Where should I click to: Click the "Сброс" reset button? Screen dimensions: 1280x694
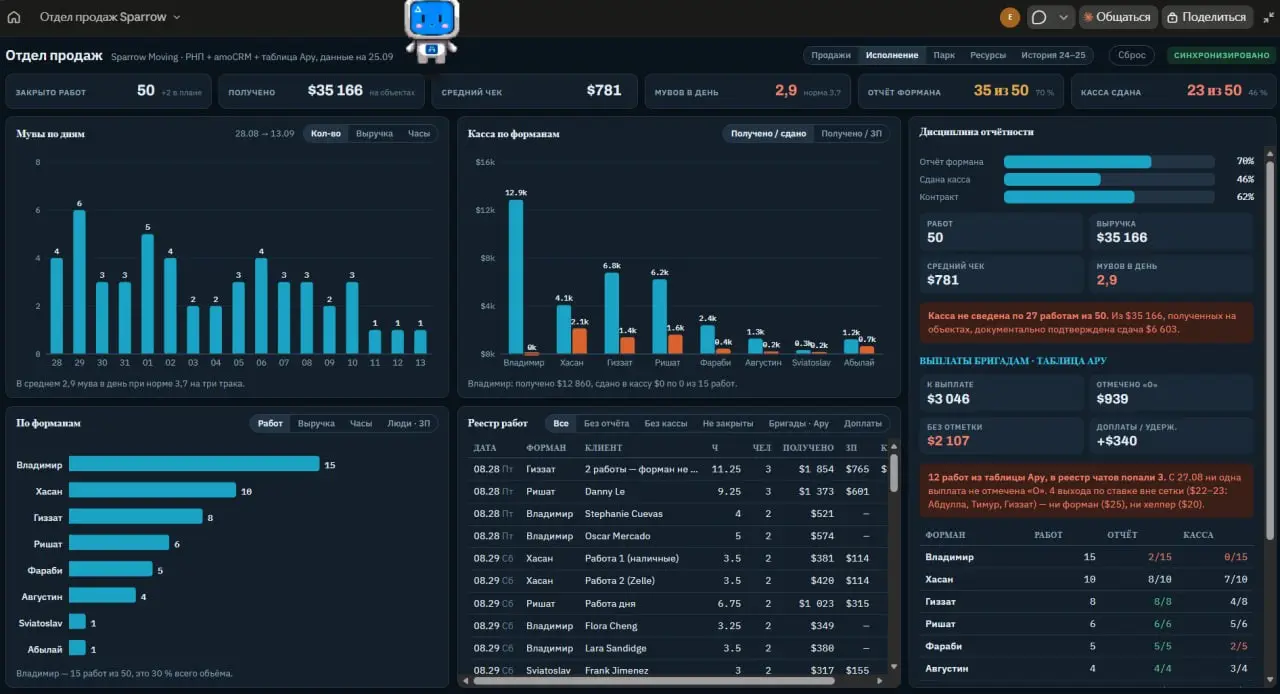[1131, 56]
